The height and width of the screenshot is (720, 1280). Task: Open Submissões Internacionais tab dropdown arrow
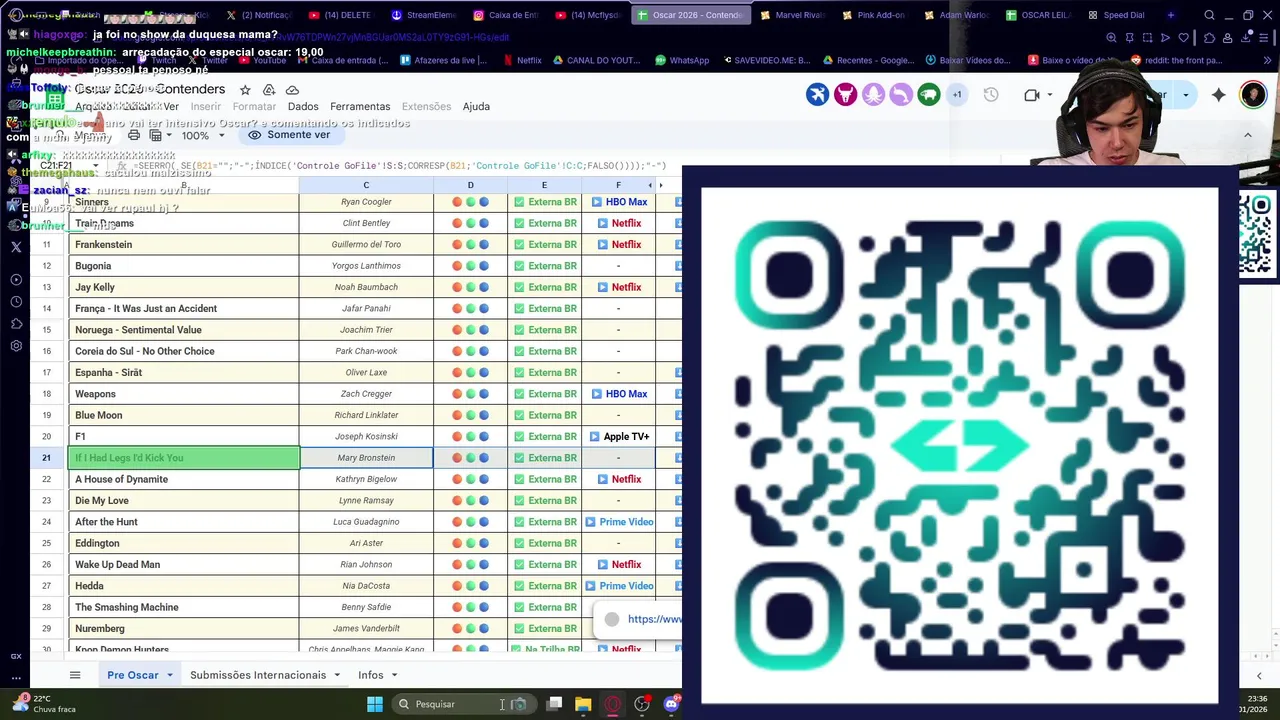(336, 676)
